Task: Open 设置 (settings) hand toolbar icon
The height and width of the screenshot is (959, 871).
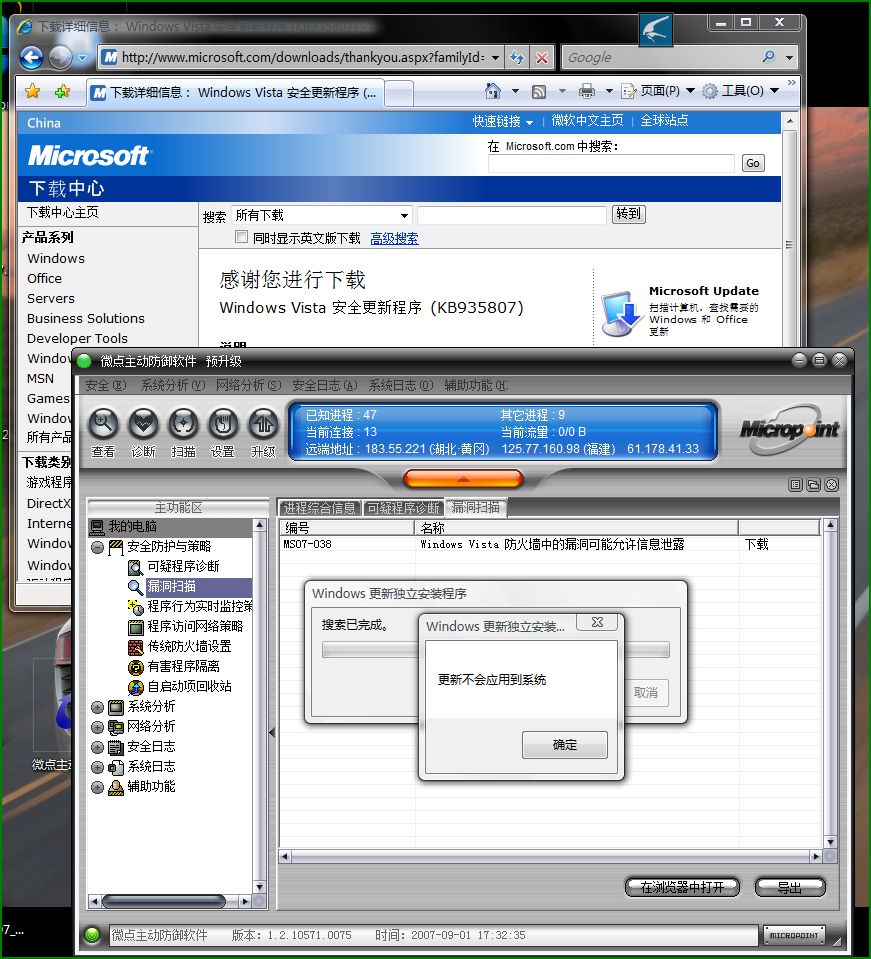Action: (x=223, y=423)
